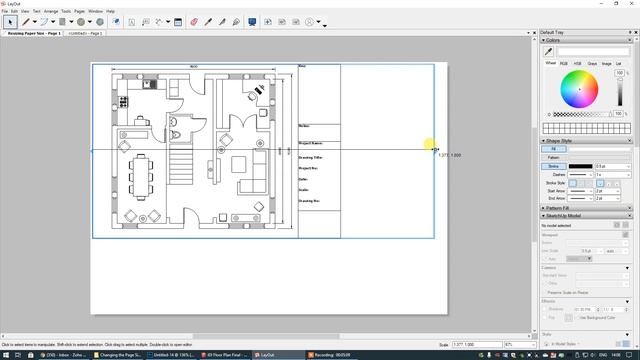The width and height of the screenshot is (640, 360).
Task: Click the Scale input field in status bar
Action: [x=477, y=345]
